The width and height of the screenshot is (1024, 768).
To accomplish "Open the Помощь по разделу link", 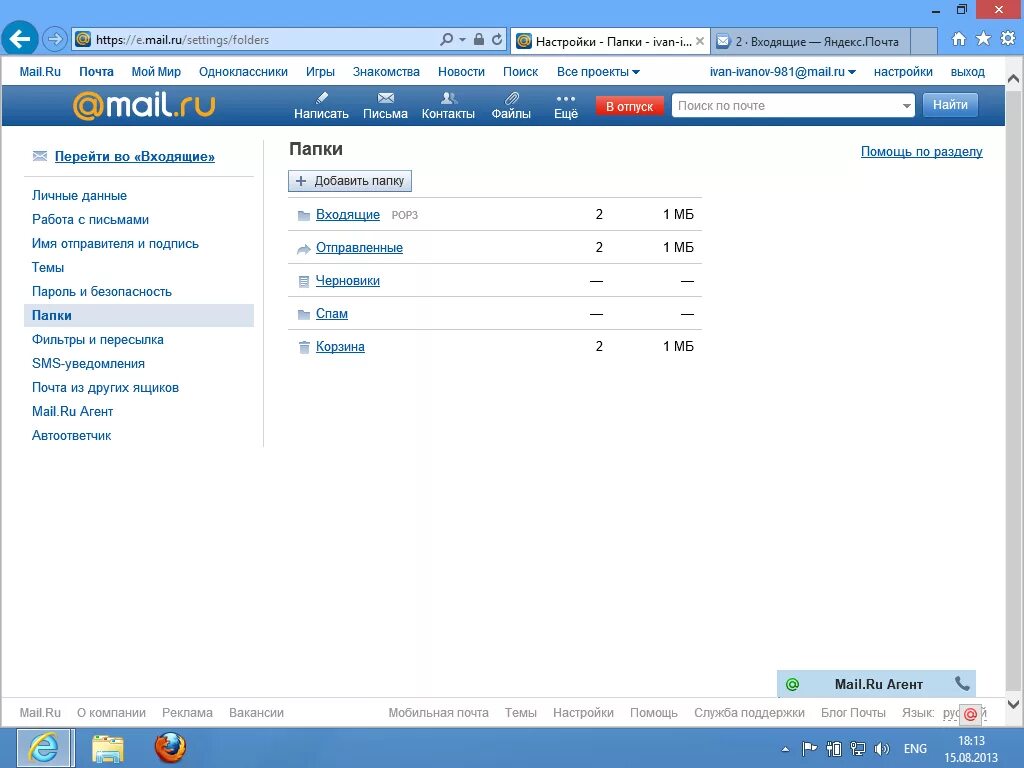I will point(921,152).
